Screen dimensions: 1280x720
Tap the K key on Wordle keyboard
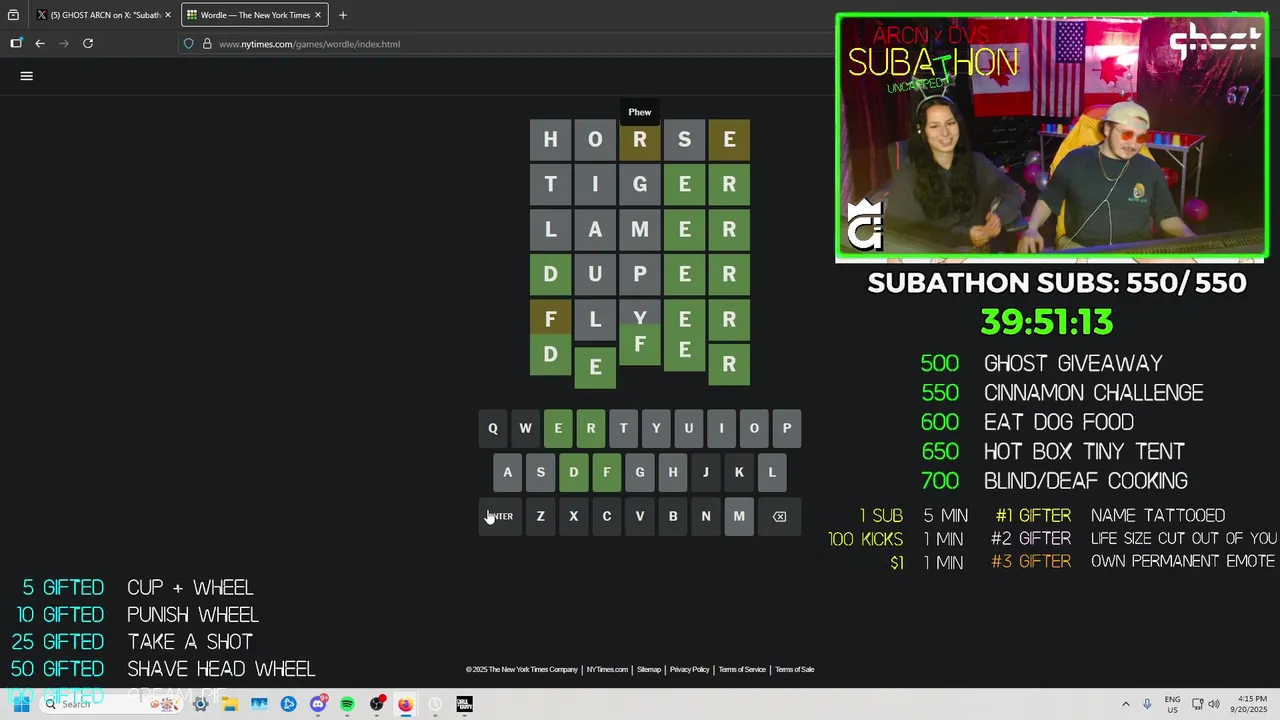pos(739,472)
